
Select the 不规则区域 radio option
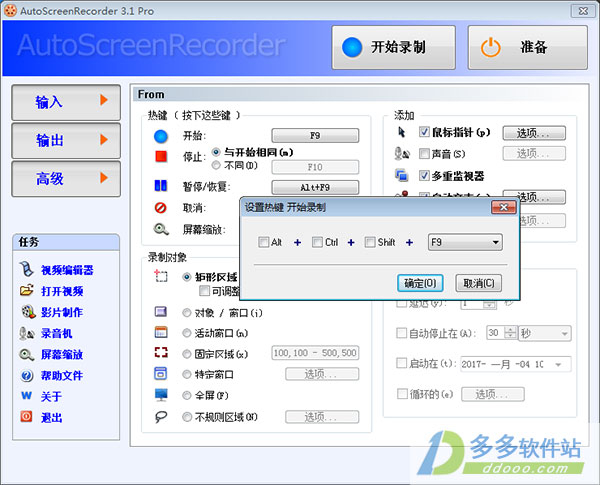[187, 417]
